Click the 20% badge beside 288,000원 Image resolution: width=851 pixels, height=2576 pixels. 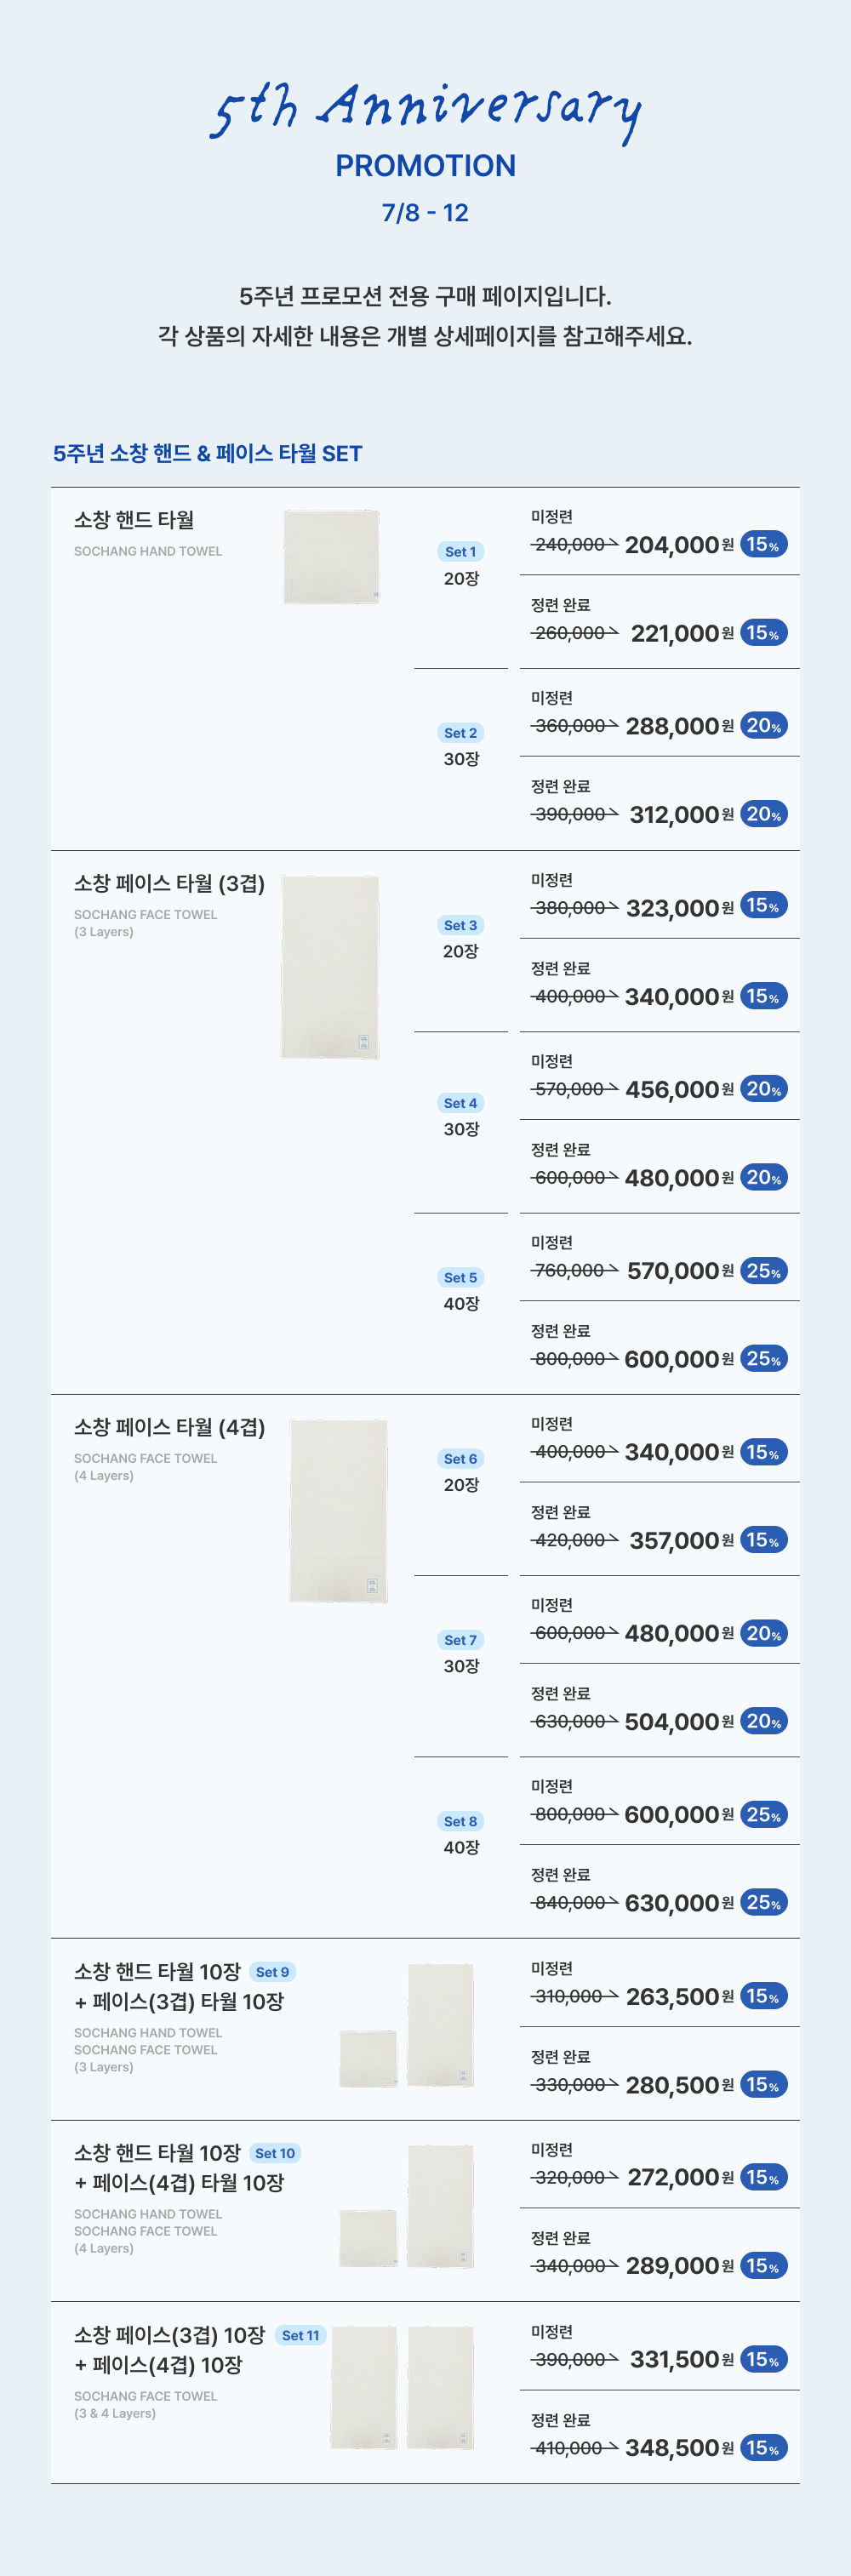pos(763,725)
